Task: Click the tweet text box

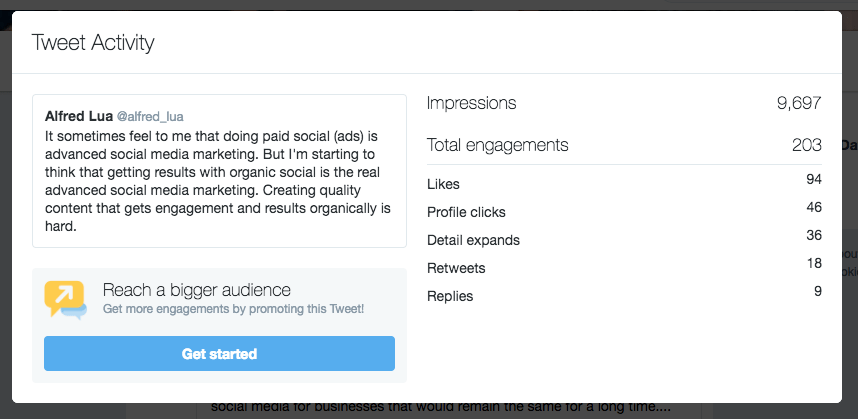Action: 219,171
